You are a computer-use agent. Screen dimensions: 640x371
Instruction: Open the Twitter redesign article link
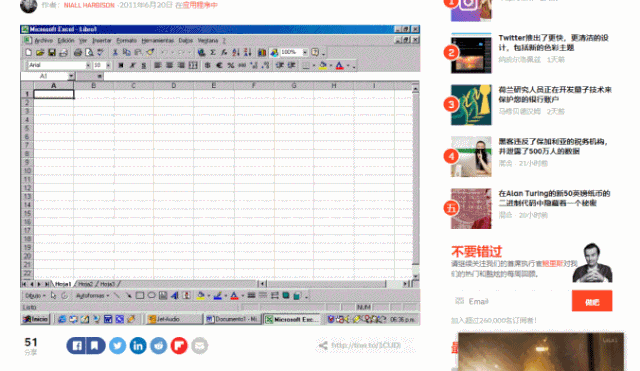pyautogui.click(x=553, y=42)
